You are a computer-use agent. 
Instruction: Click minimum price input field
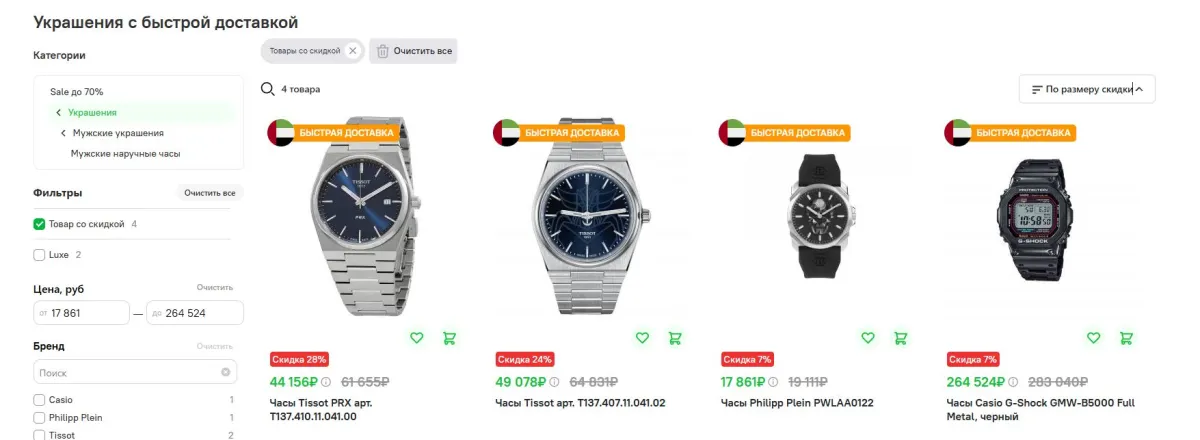[81, 313]
